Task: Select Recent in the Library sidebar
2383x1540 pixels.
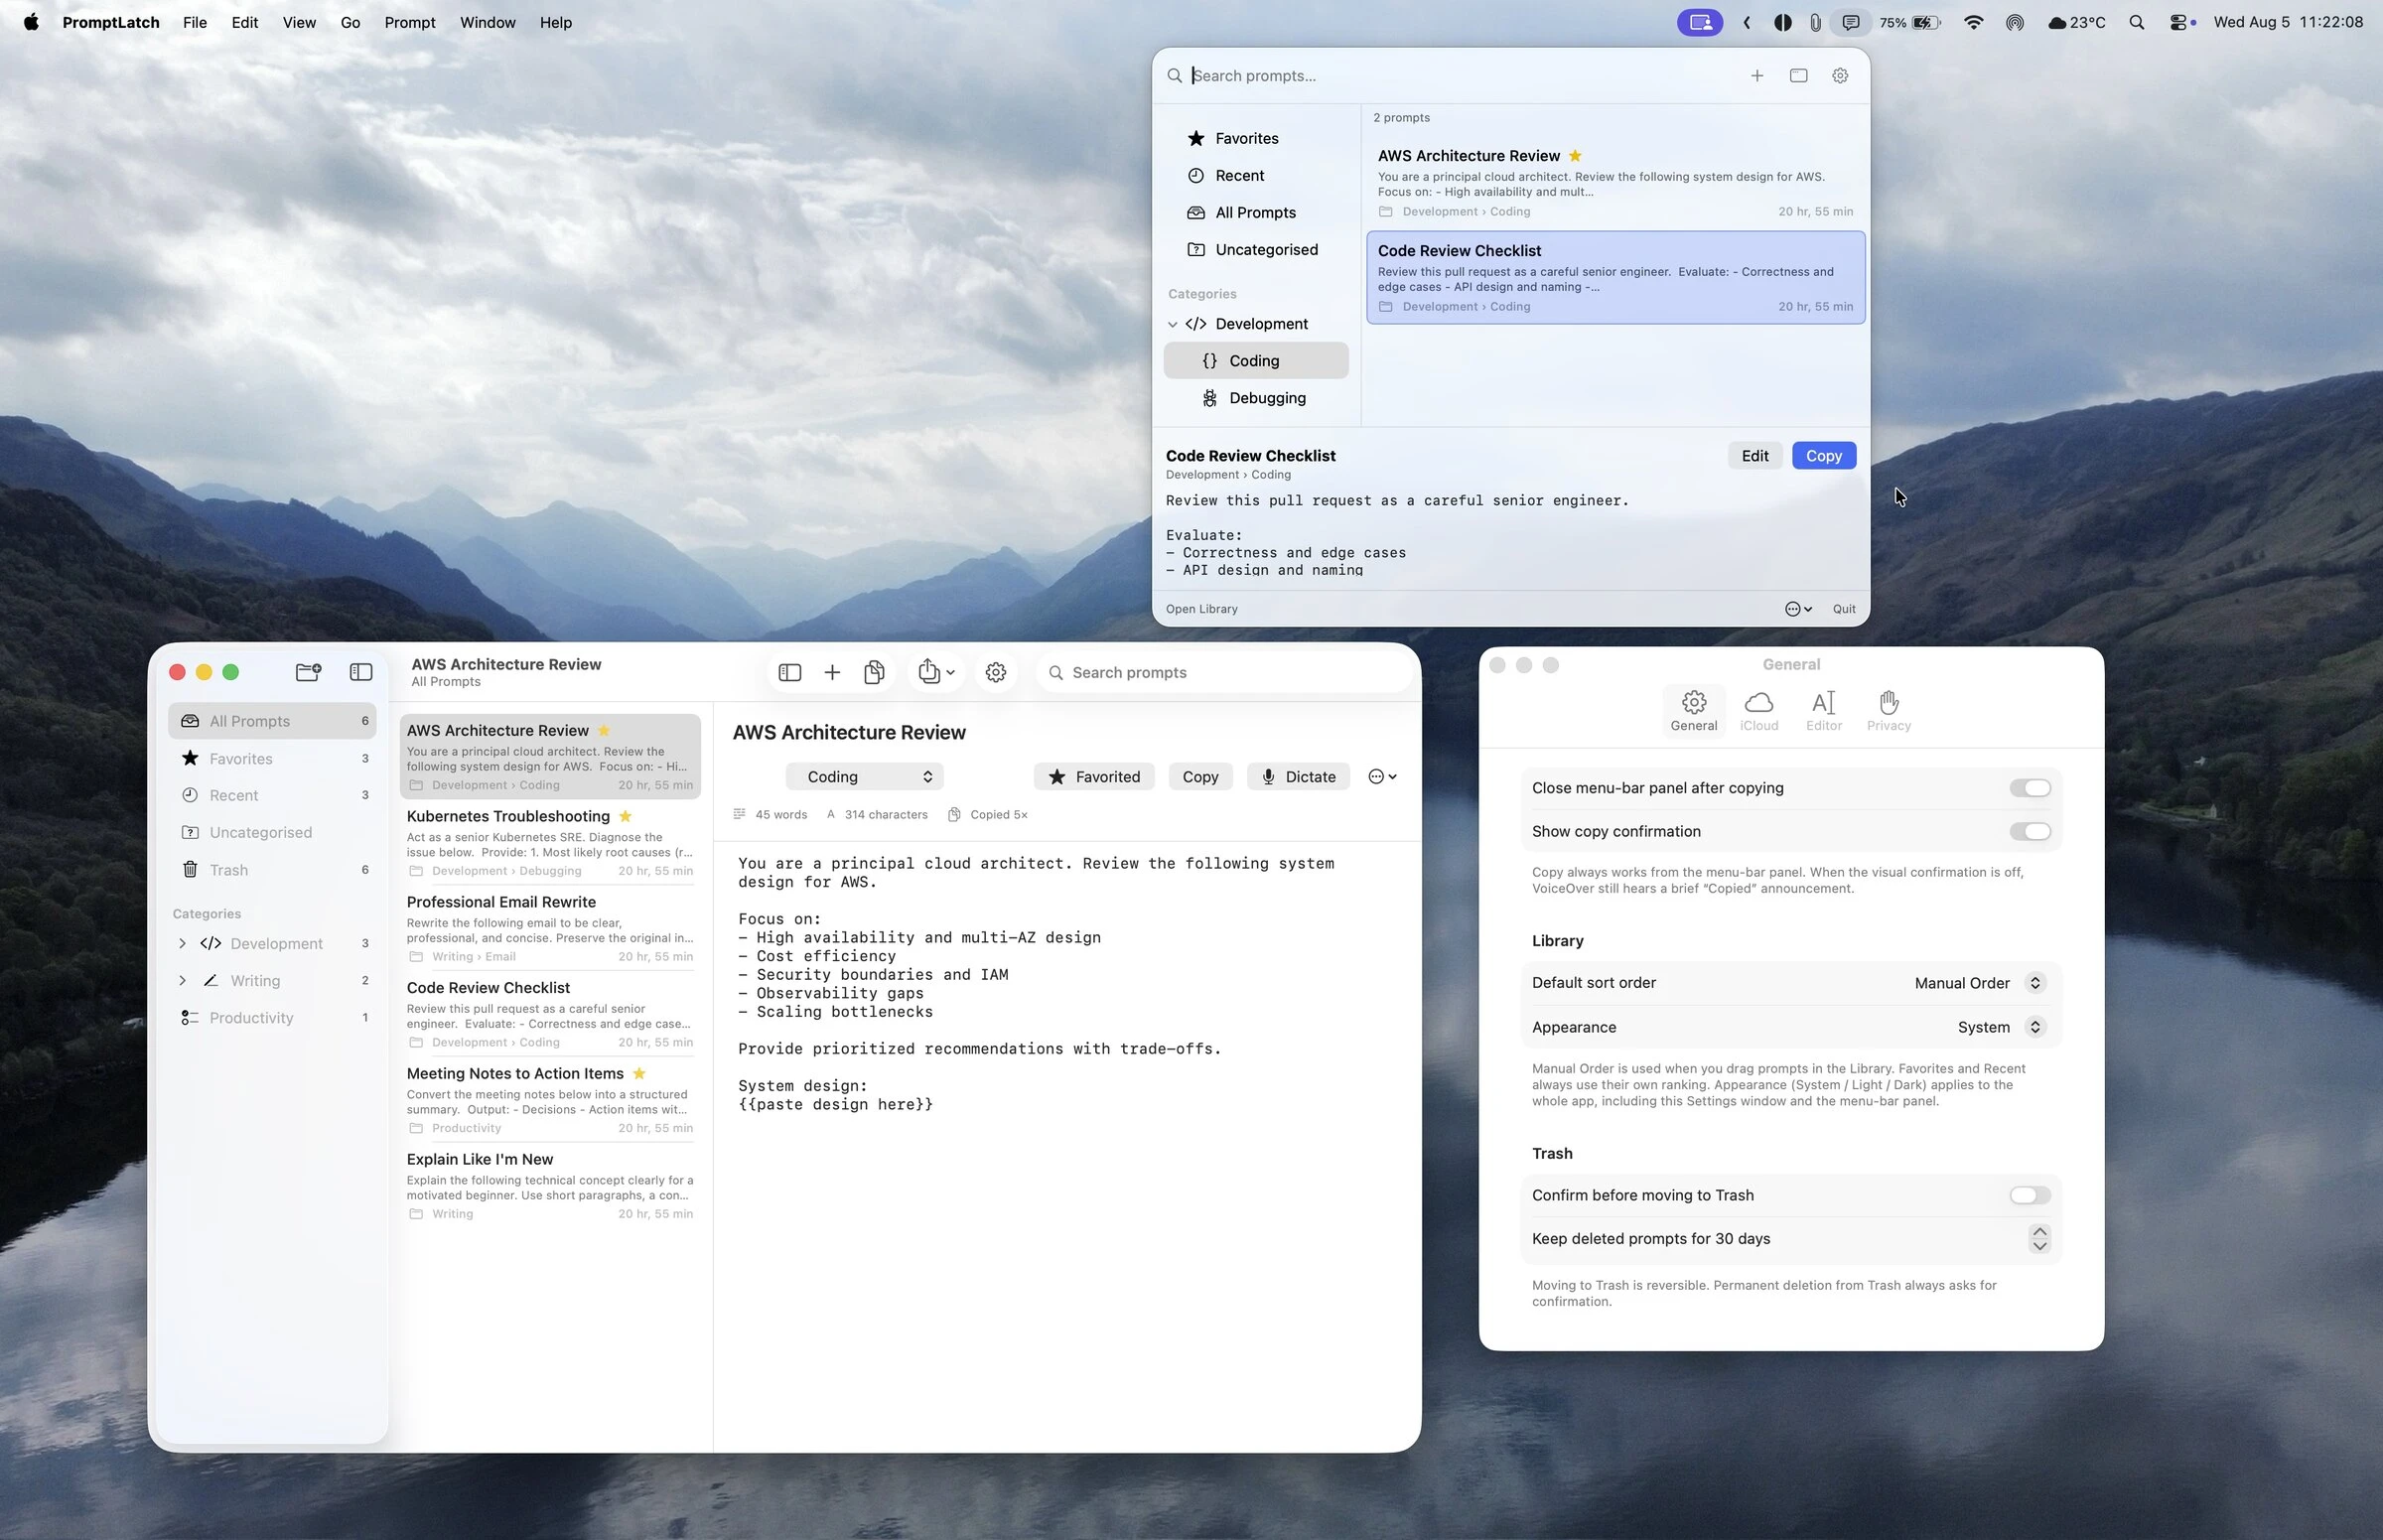Action: coord(272,795)
